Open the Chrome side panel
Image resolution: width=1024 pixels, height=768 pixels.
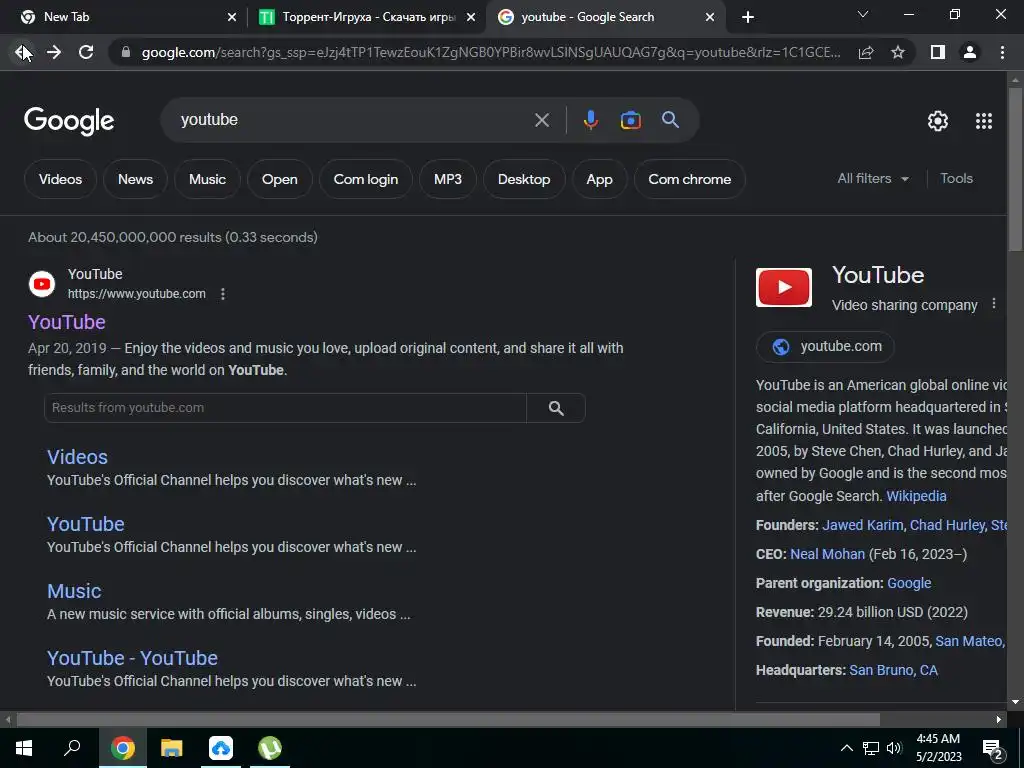pyautogui.click(x=938, y=52)
